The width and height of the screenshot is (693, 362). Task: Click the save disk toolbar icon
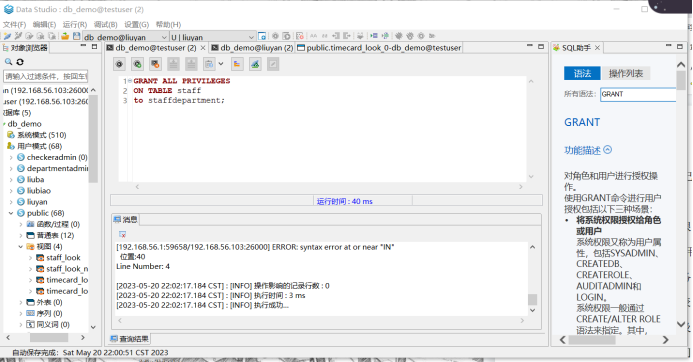click(76, 36)
